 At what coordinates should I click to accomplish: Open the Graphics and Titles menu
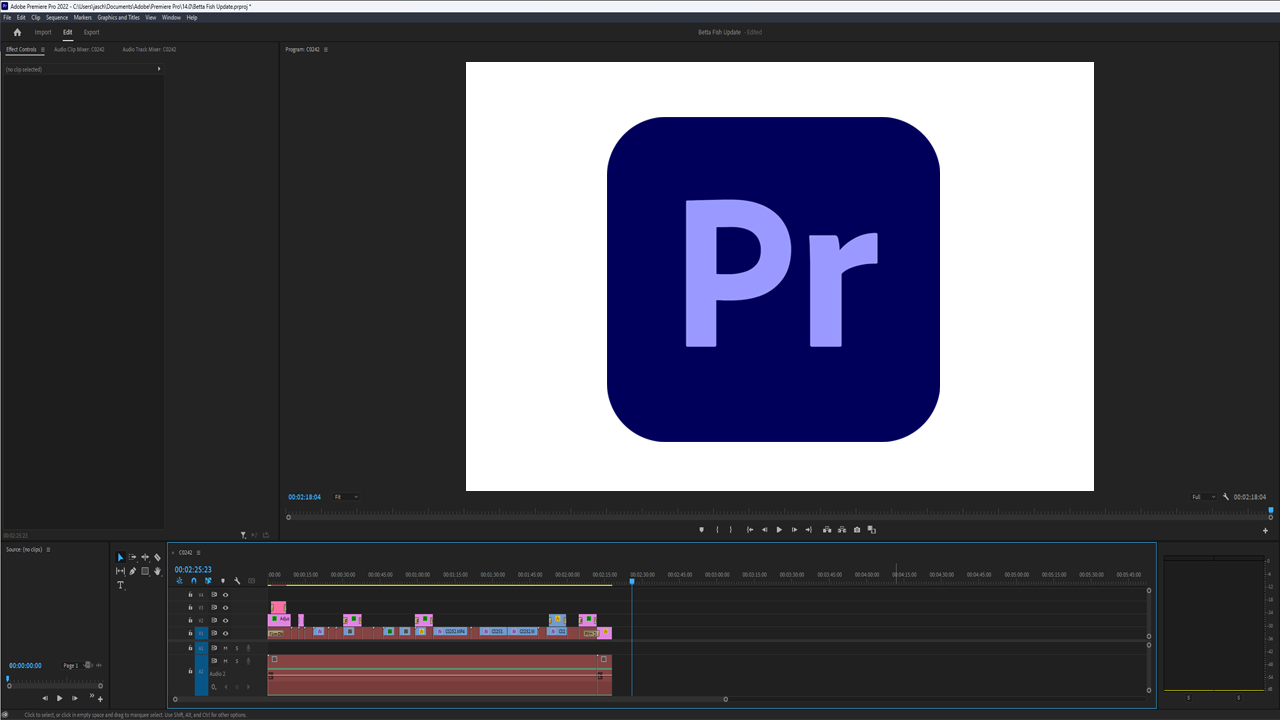click(x=118, y=17)
